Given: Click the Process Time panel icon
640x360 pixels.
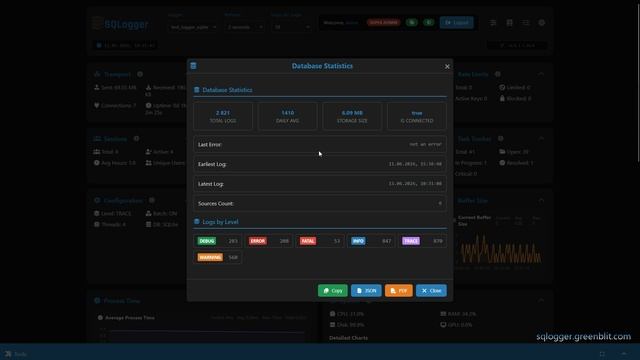Looking at the screenshot, I should pyautogui.click(x=97, y=301).
